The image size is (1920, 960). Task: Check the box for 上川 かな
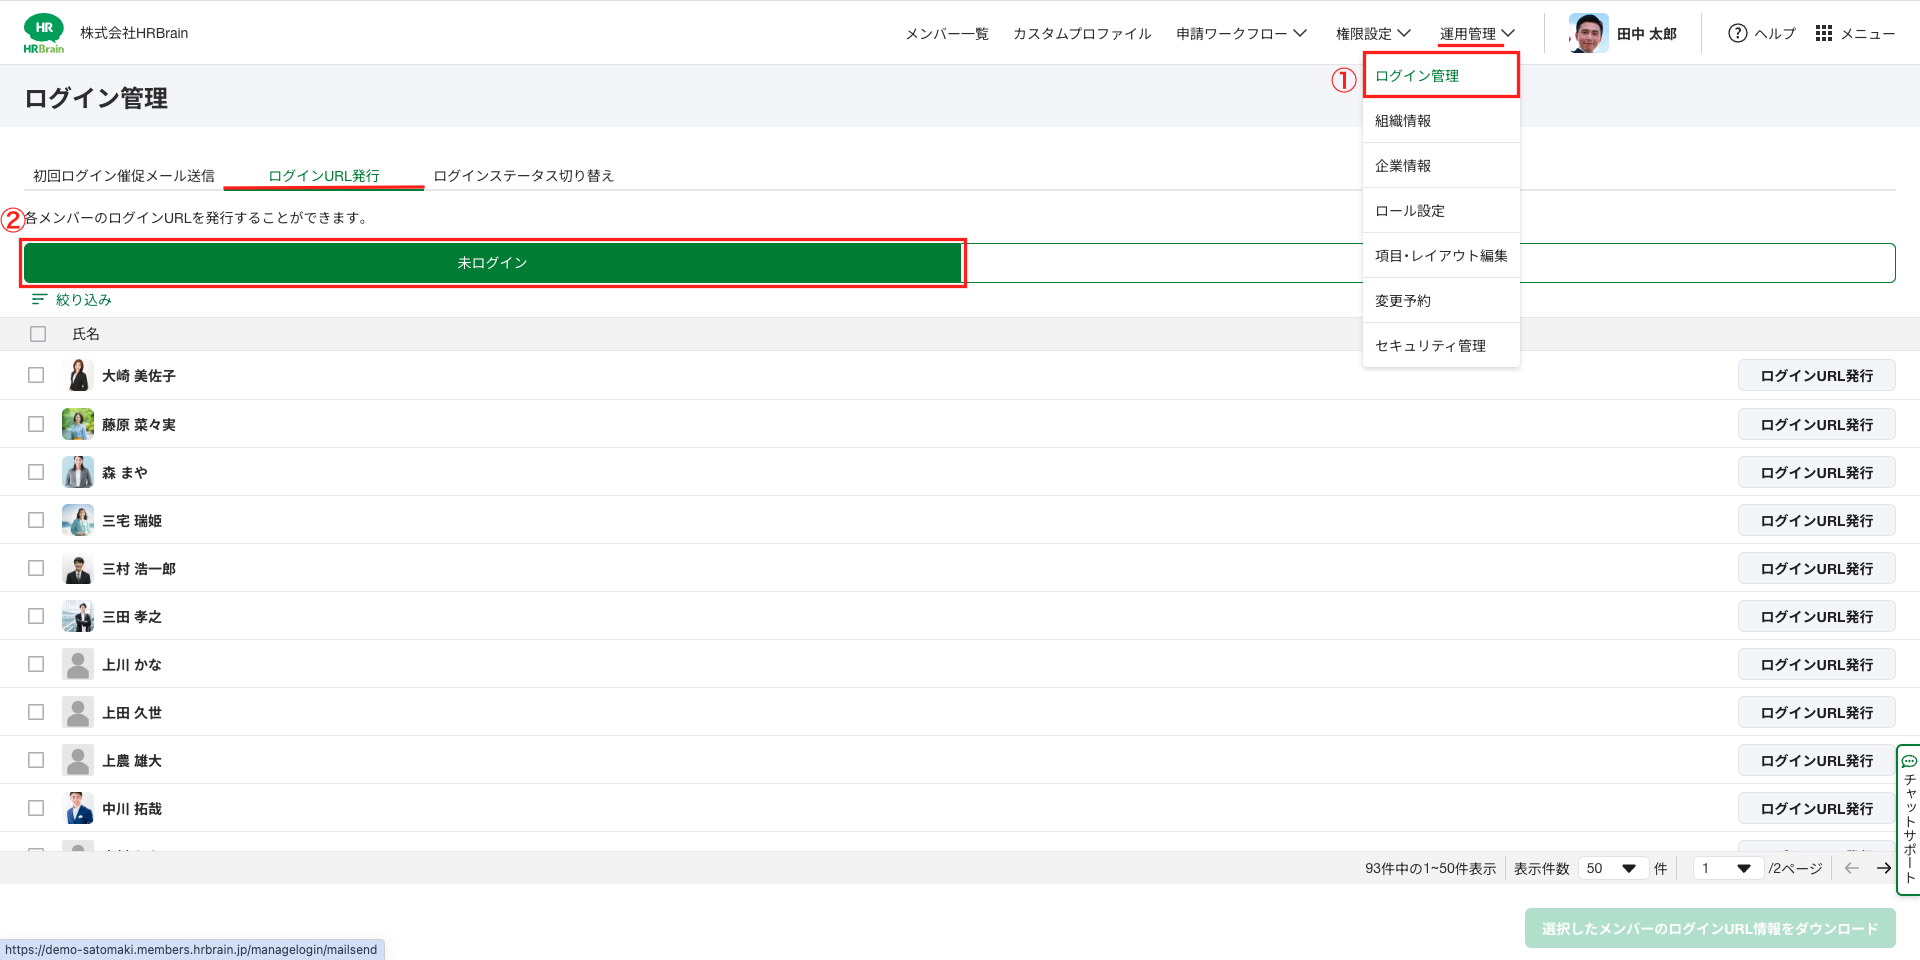[36, 664]
